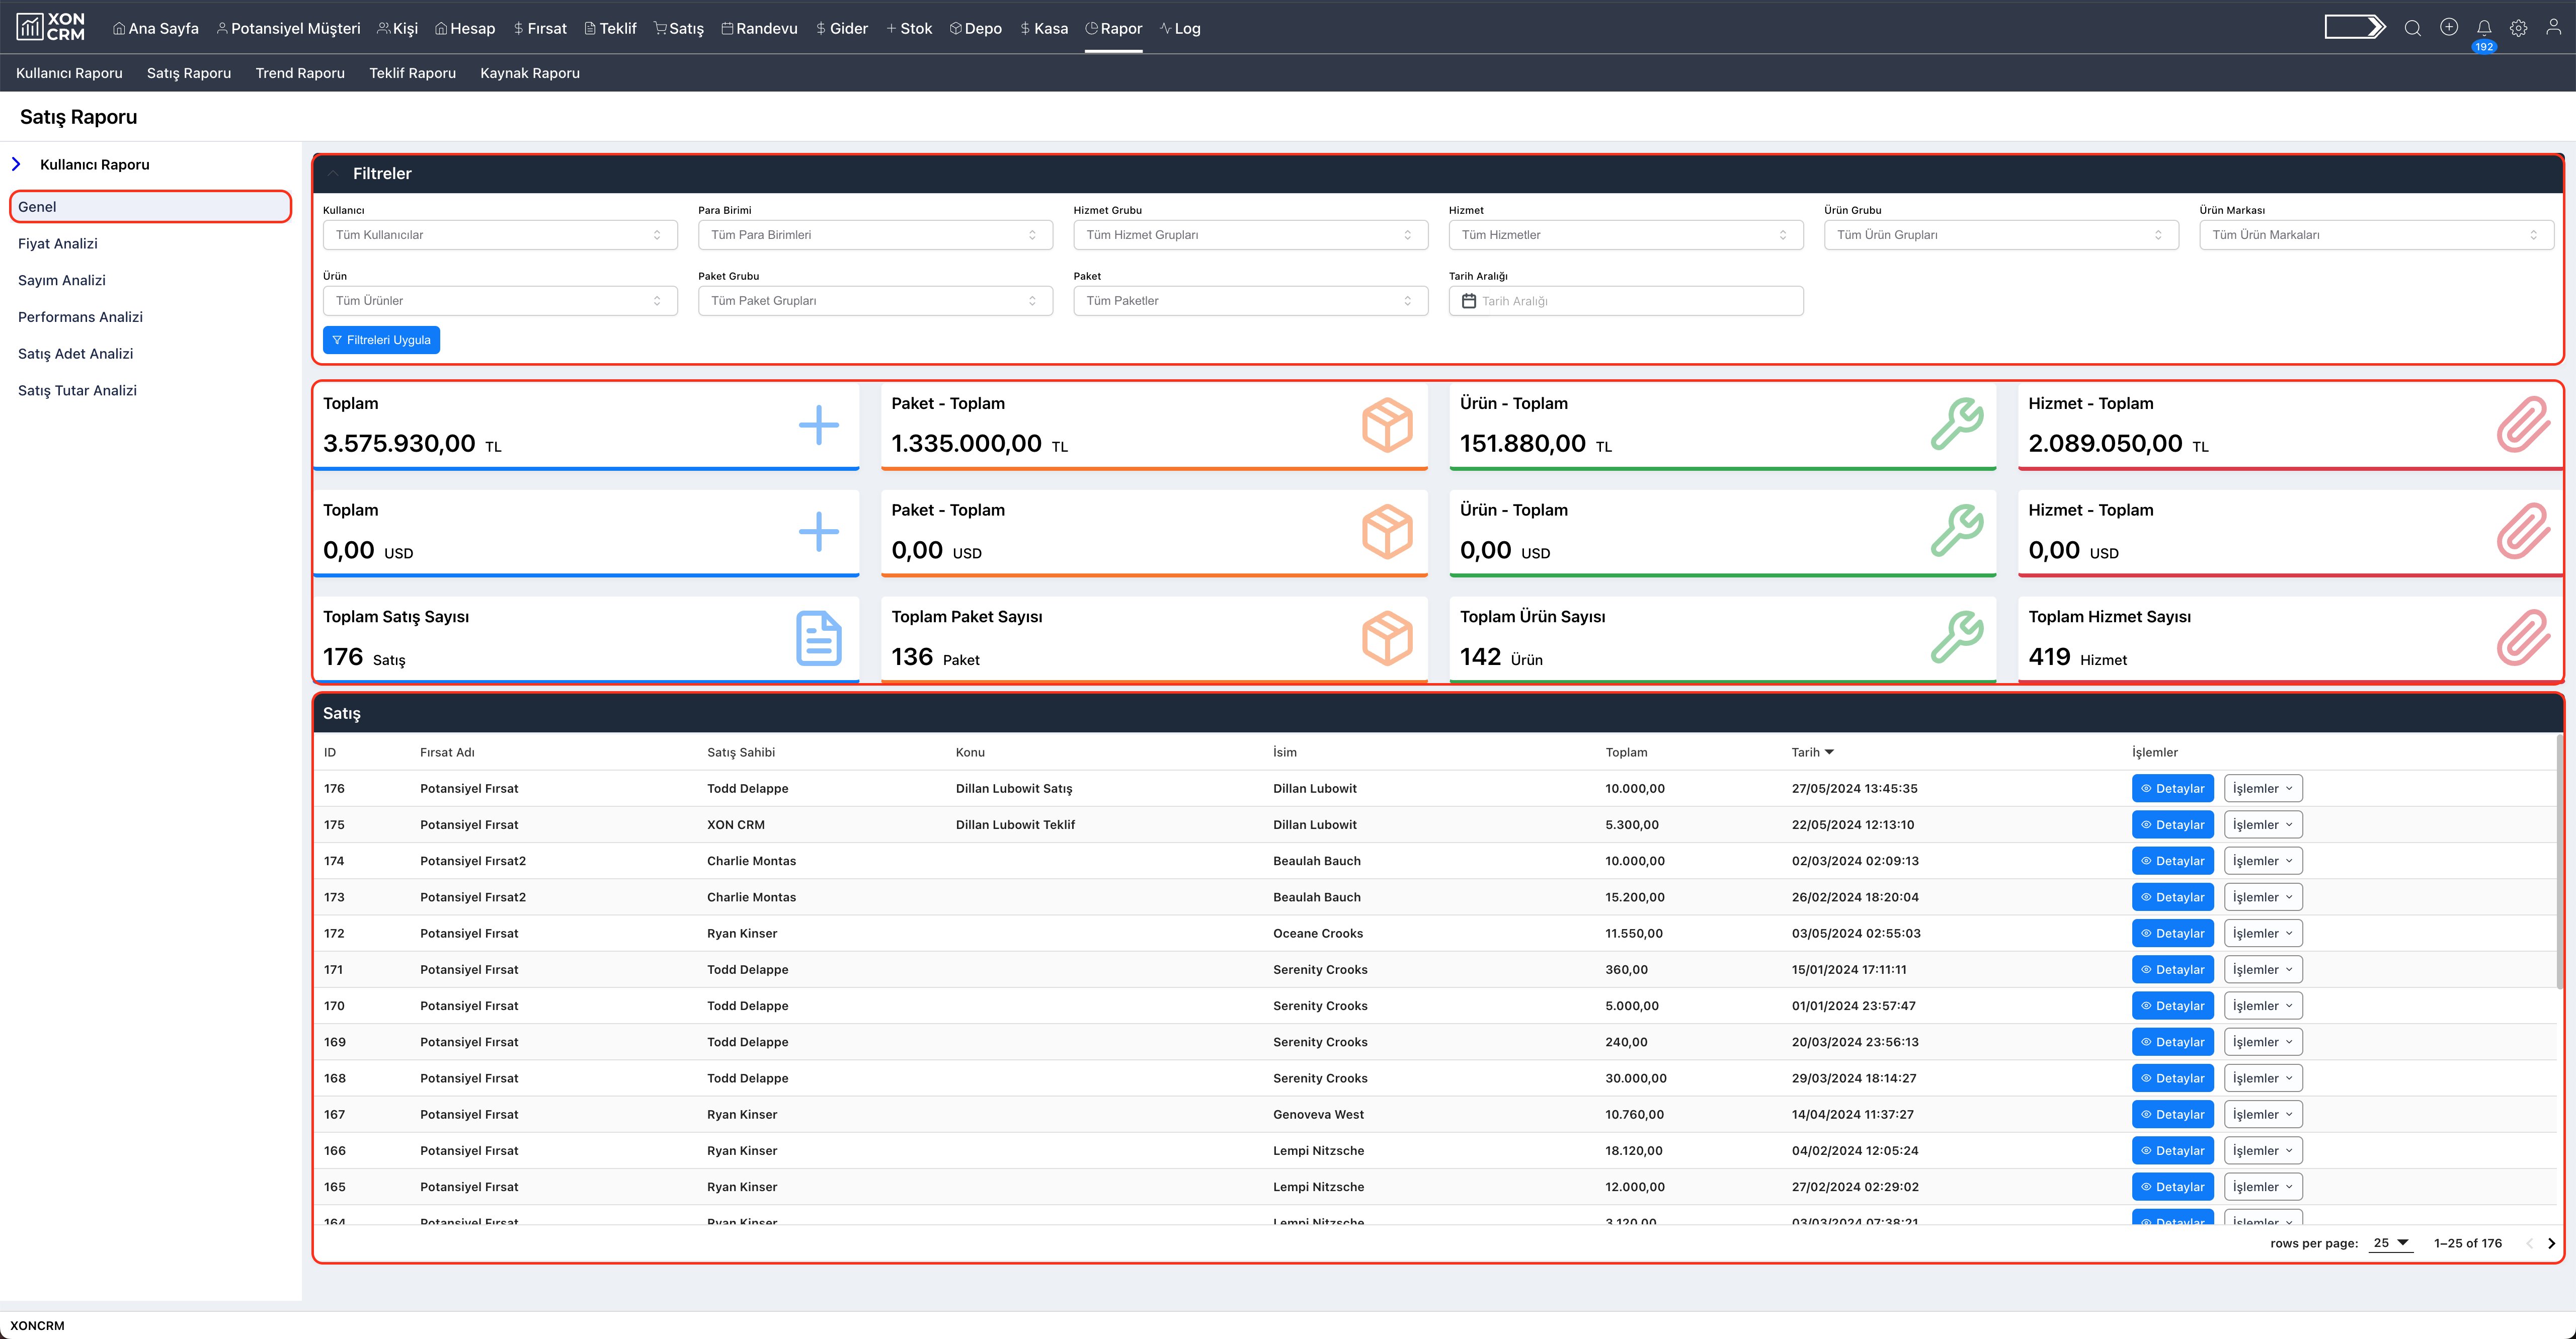
Task: Click the plus icon on Toplam USD card
Action: (x=819, y=531)
